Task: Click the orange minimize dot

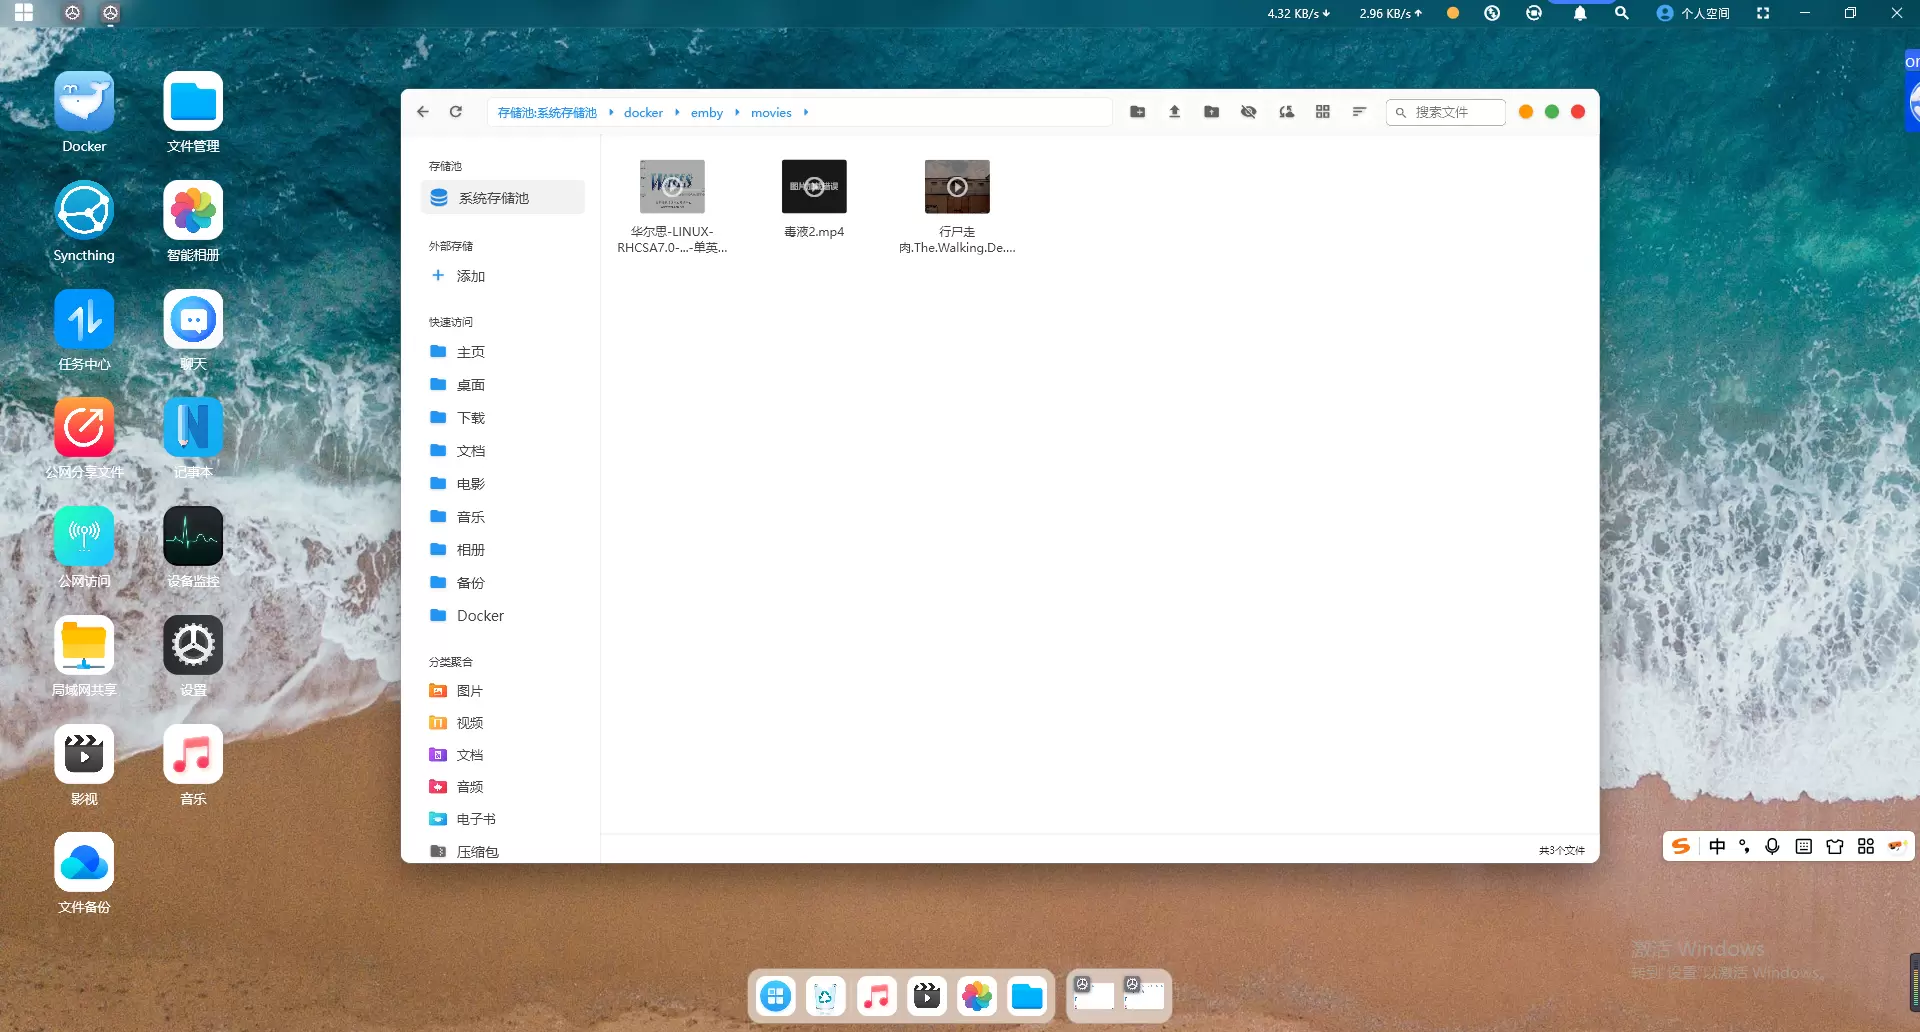Action: coord(1525,112)
